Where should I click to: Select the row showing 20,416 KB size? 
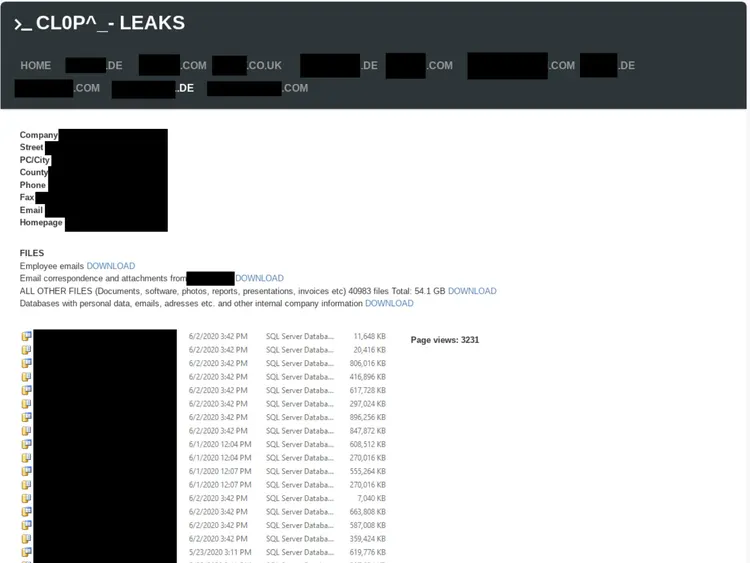204,350
